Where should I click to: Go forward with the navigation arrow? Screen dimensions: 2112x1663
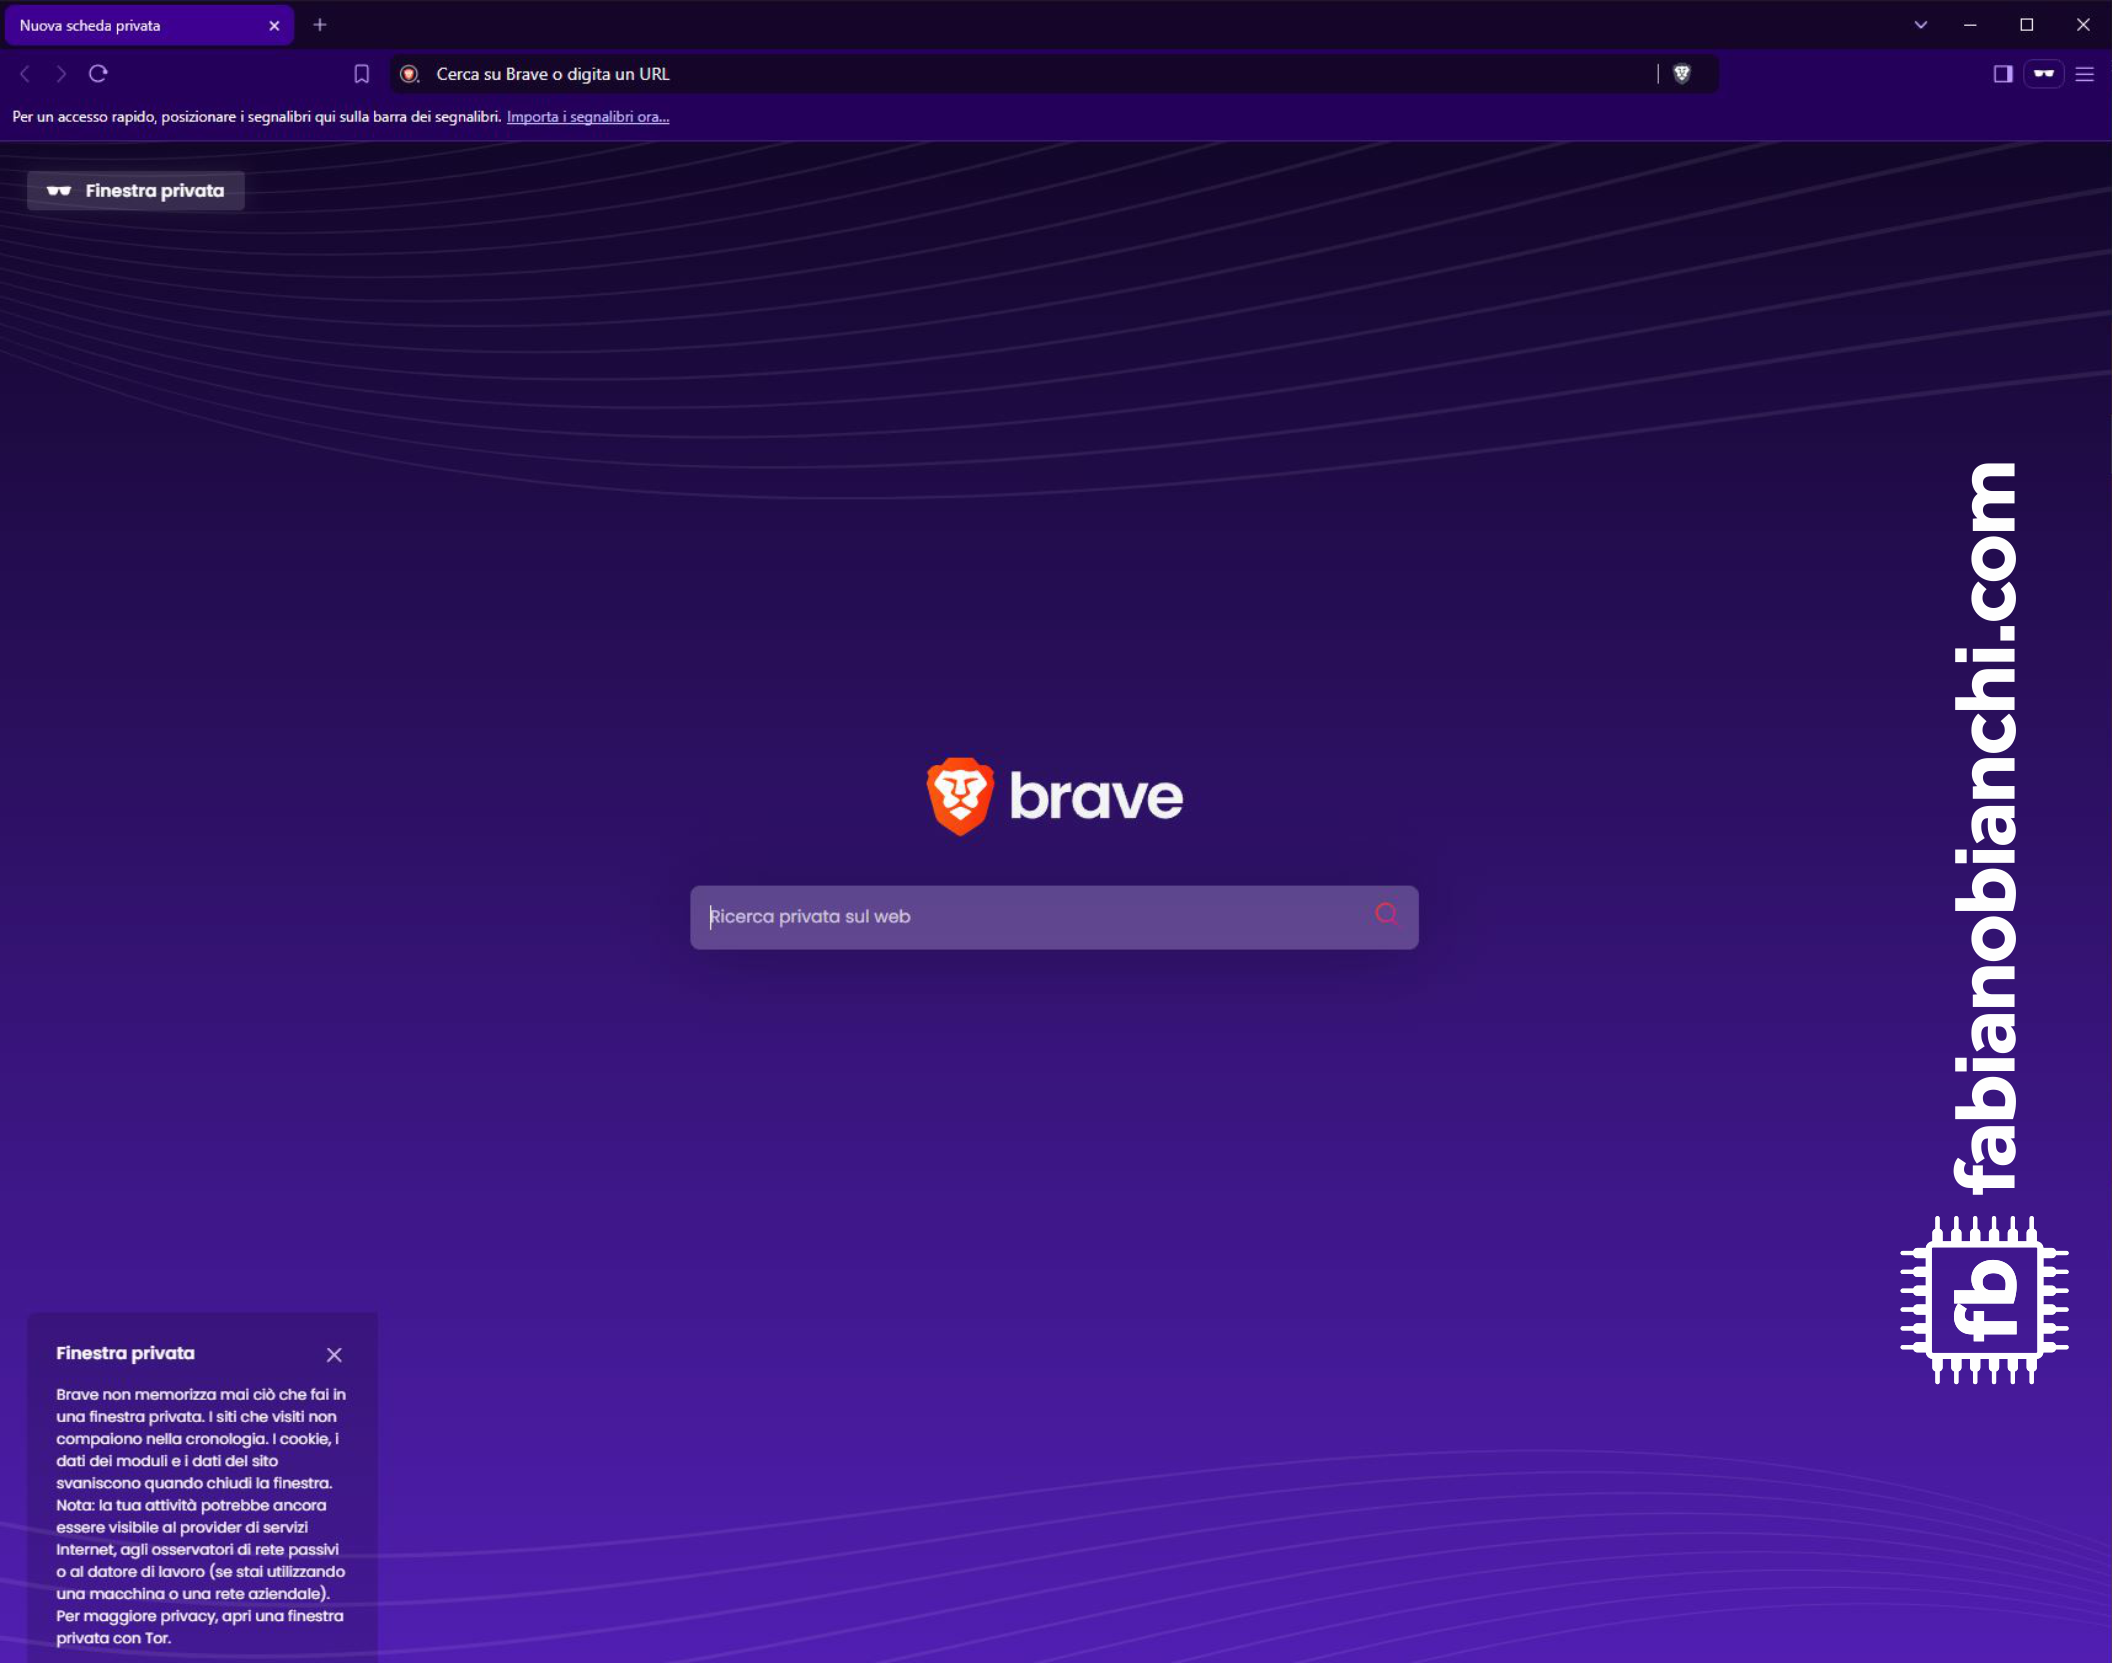coord(62,74)
